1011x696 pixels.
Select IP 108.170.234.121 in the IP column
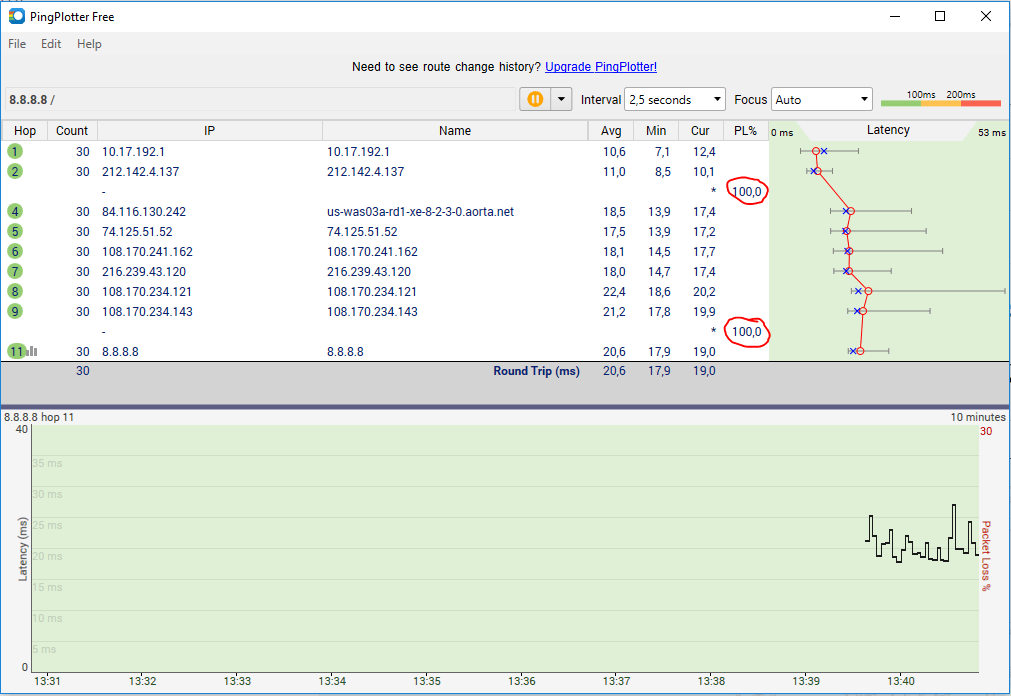pyautogui.click(x=146, y=292)
